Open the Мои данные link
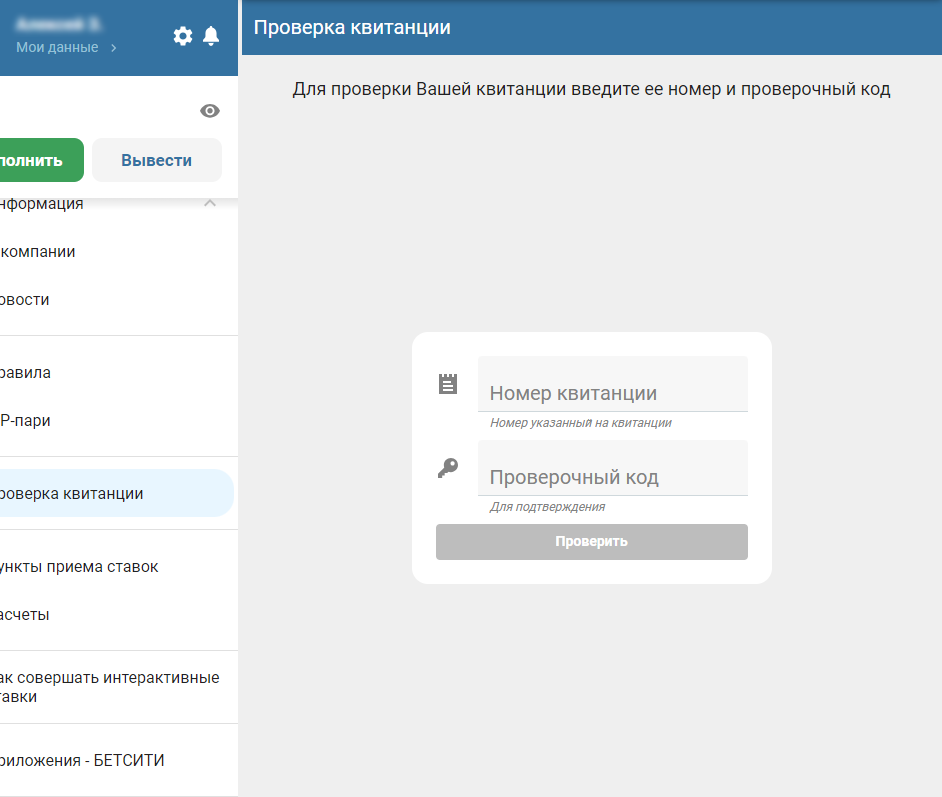The width and height of the screenshot is (942, 797). 57,47
